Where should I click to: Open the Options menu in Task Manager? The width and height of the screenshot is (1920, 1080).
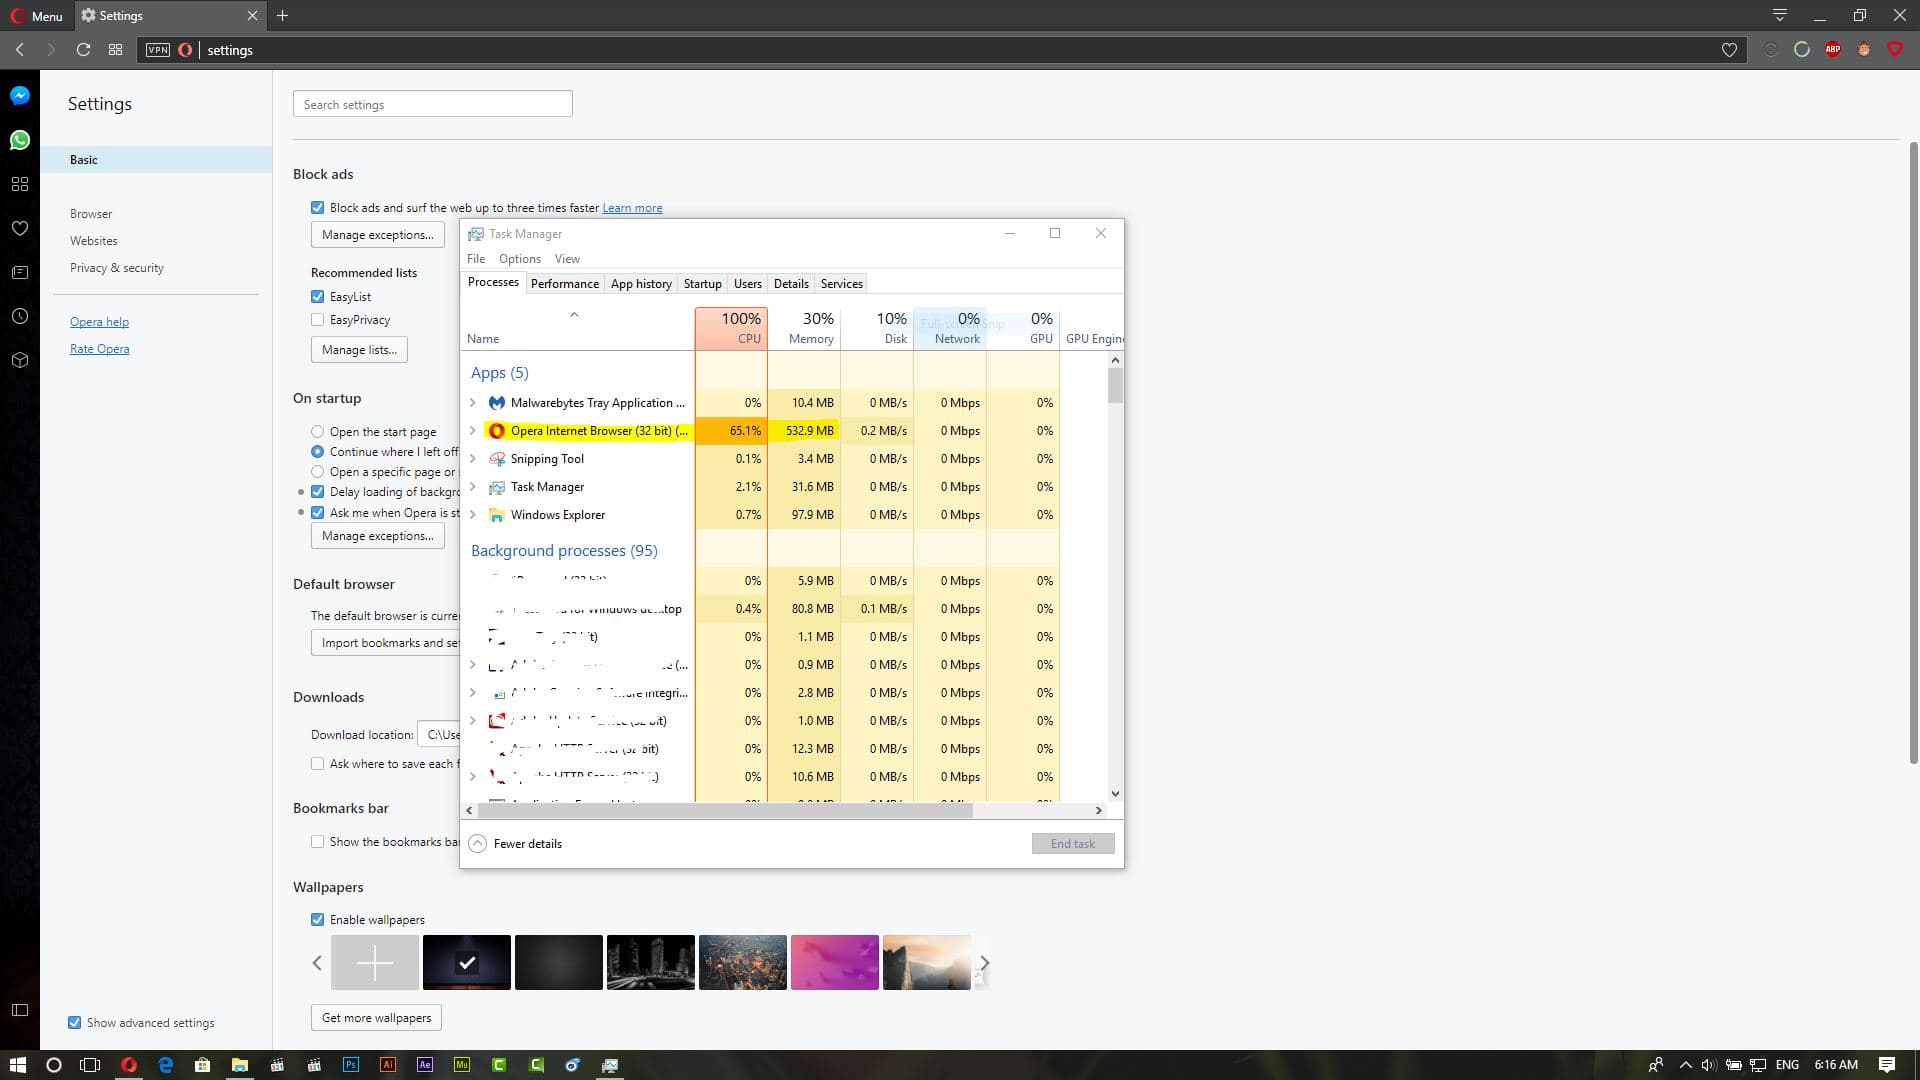[520, 259]
